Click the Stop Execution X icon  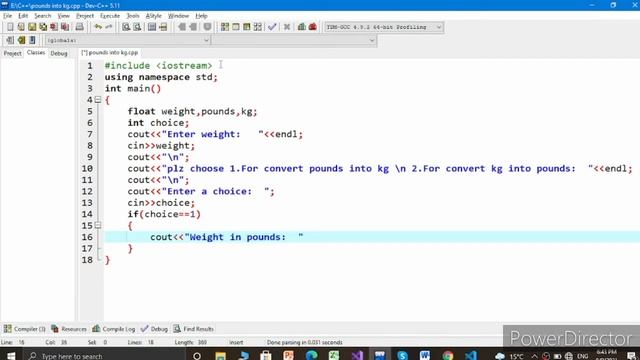tap(287, 27)
